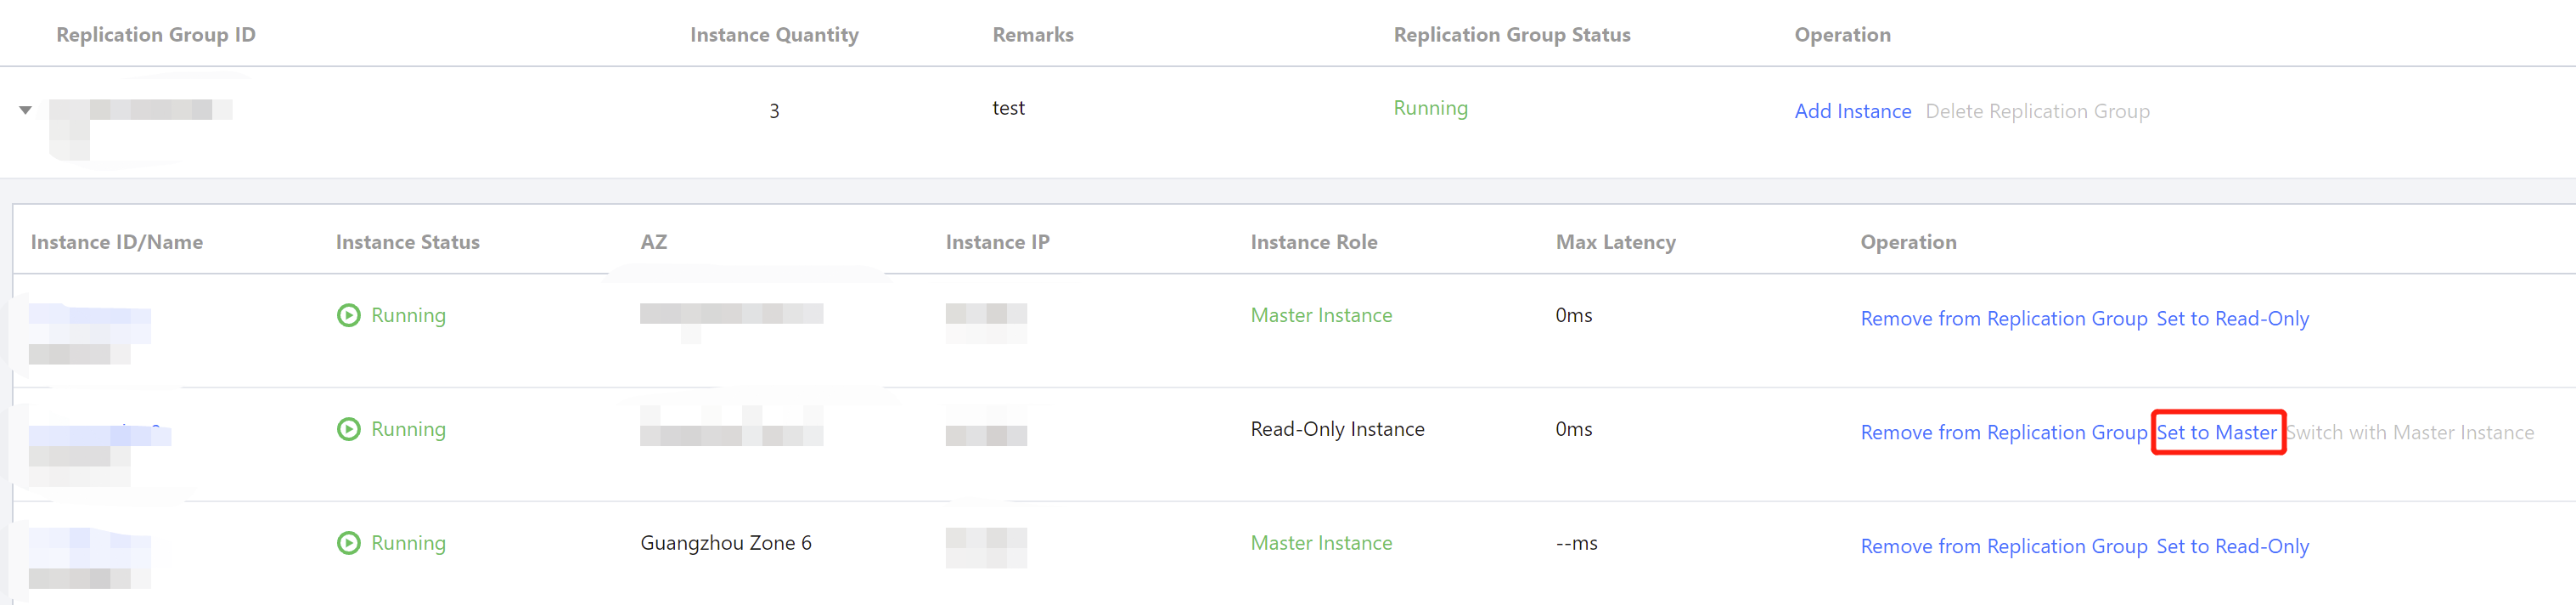Remove first master instance from replication group

tap(2003, 318)
